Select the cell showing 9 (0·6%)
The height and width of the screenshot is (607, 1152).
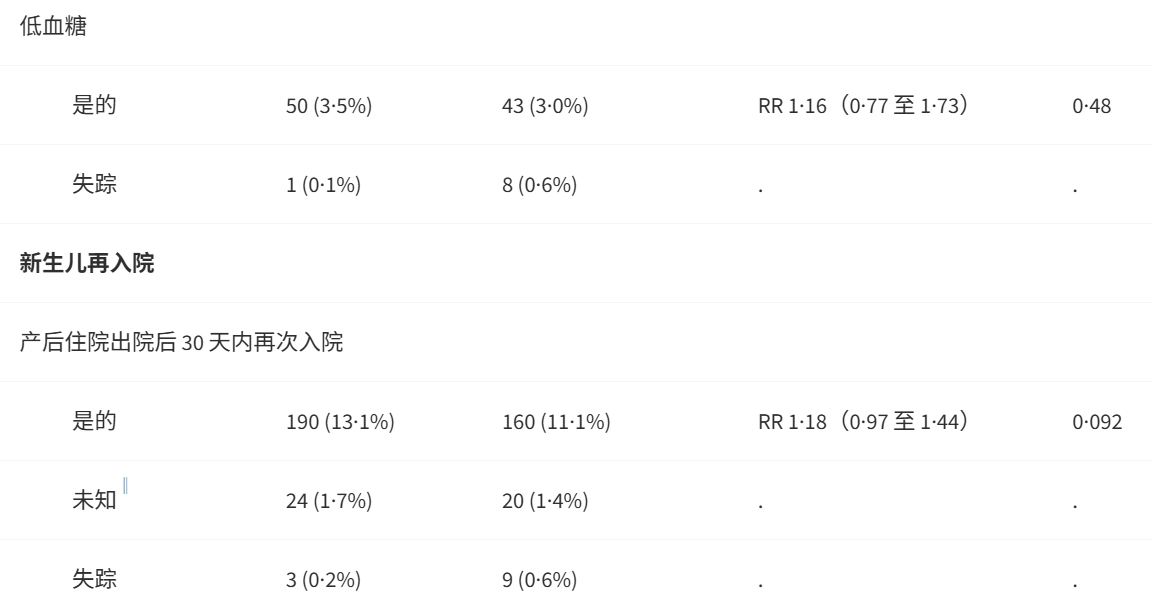tap(539, 580)
